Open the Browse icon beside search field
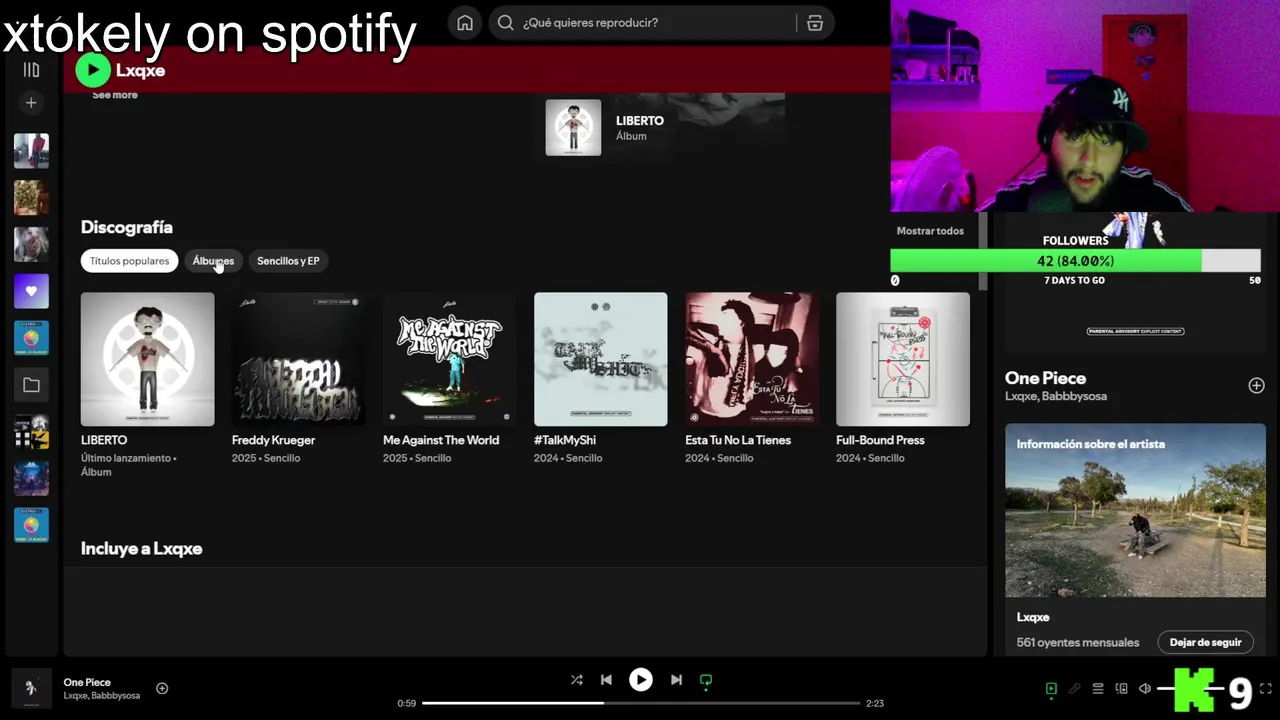Image resolution: width=1280 pixels, height=720 pixels. point(815,23)
